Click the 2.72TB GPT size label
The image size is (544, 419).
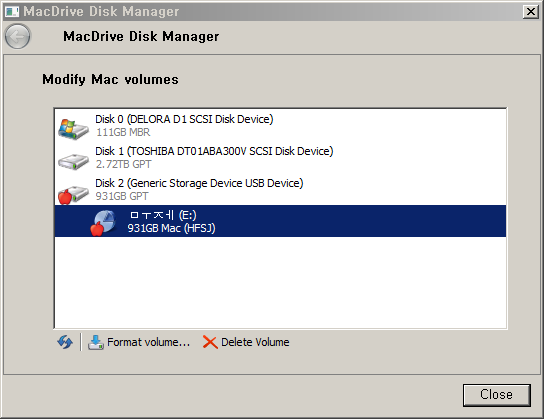click(x=123, y=164)
